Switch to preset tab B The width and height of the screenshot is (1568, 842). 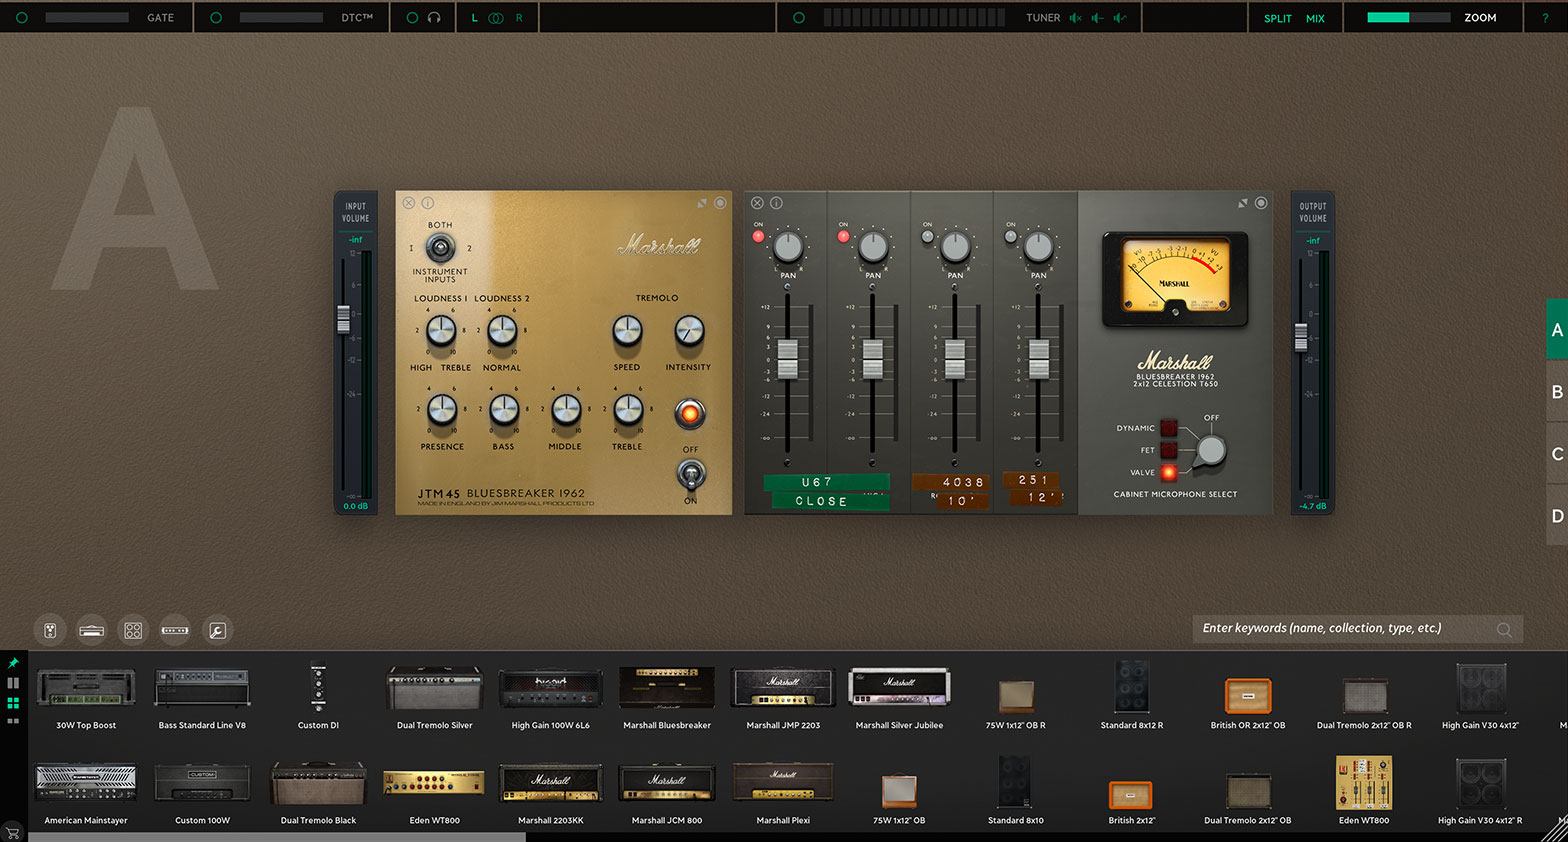(1556, 392)
